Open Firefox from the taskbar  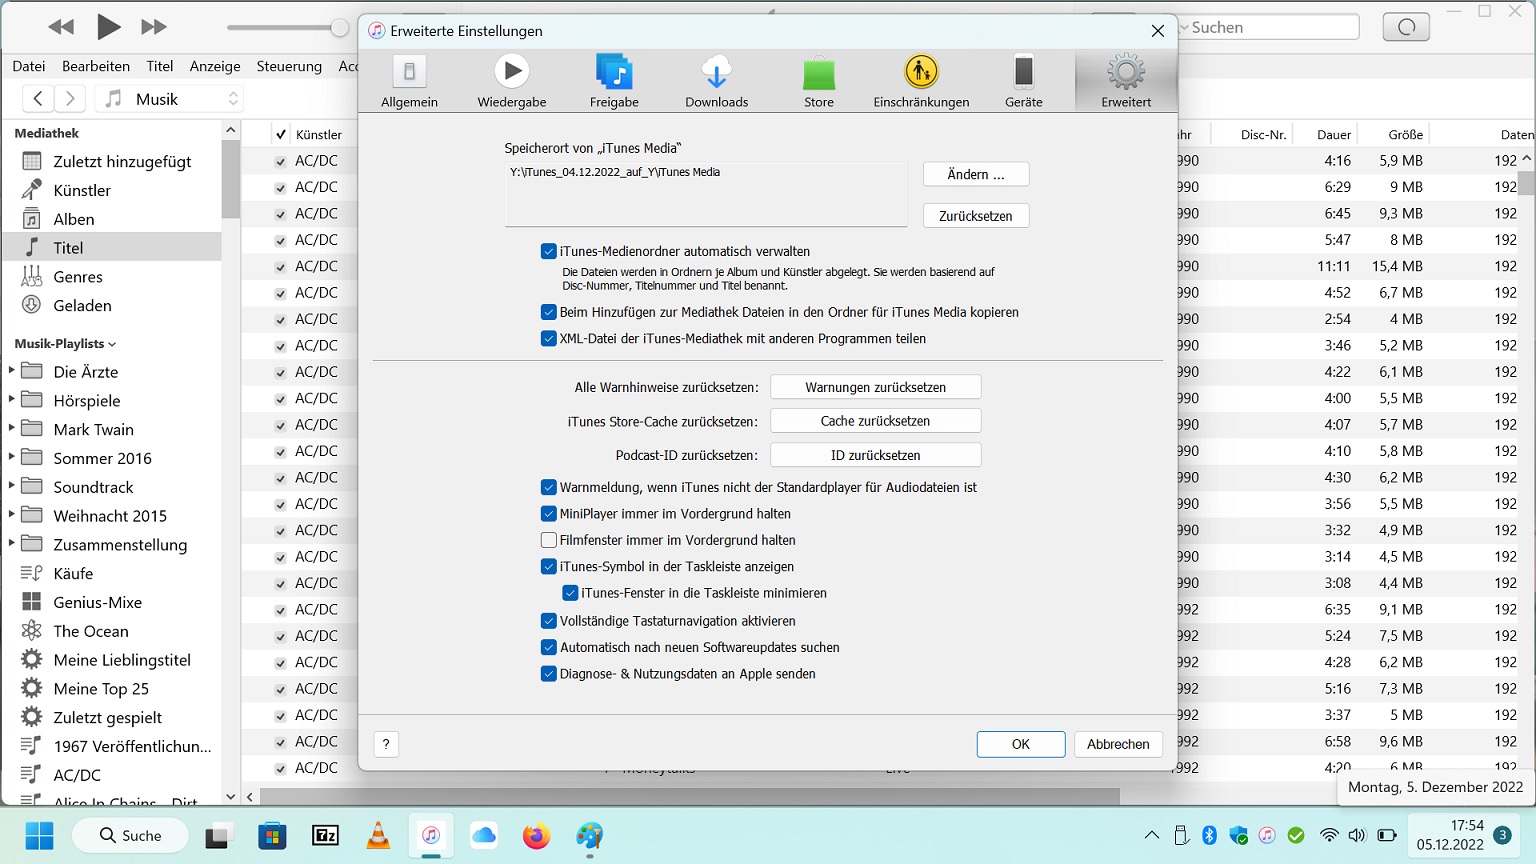click(x=537, y=836)
